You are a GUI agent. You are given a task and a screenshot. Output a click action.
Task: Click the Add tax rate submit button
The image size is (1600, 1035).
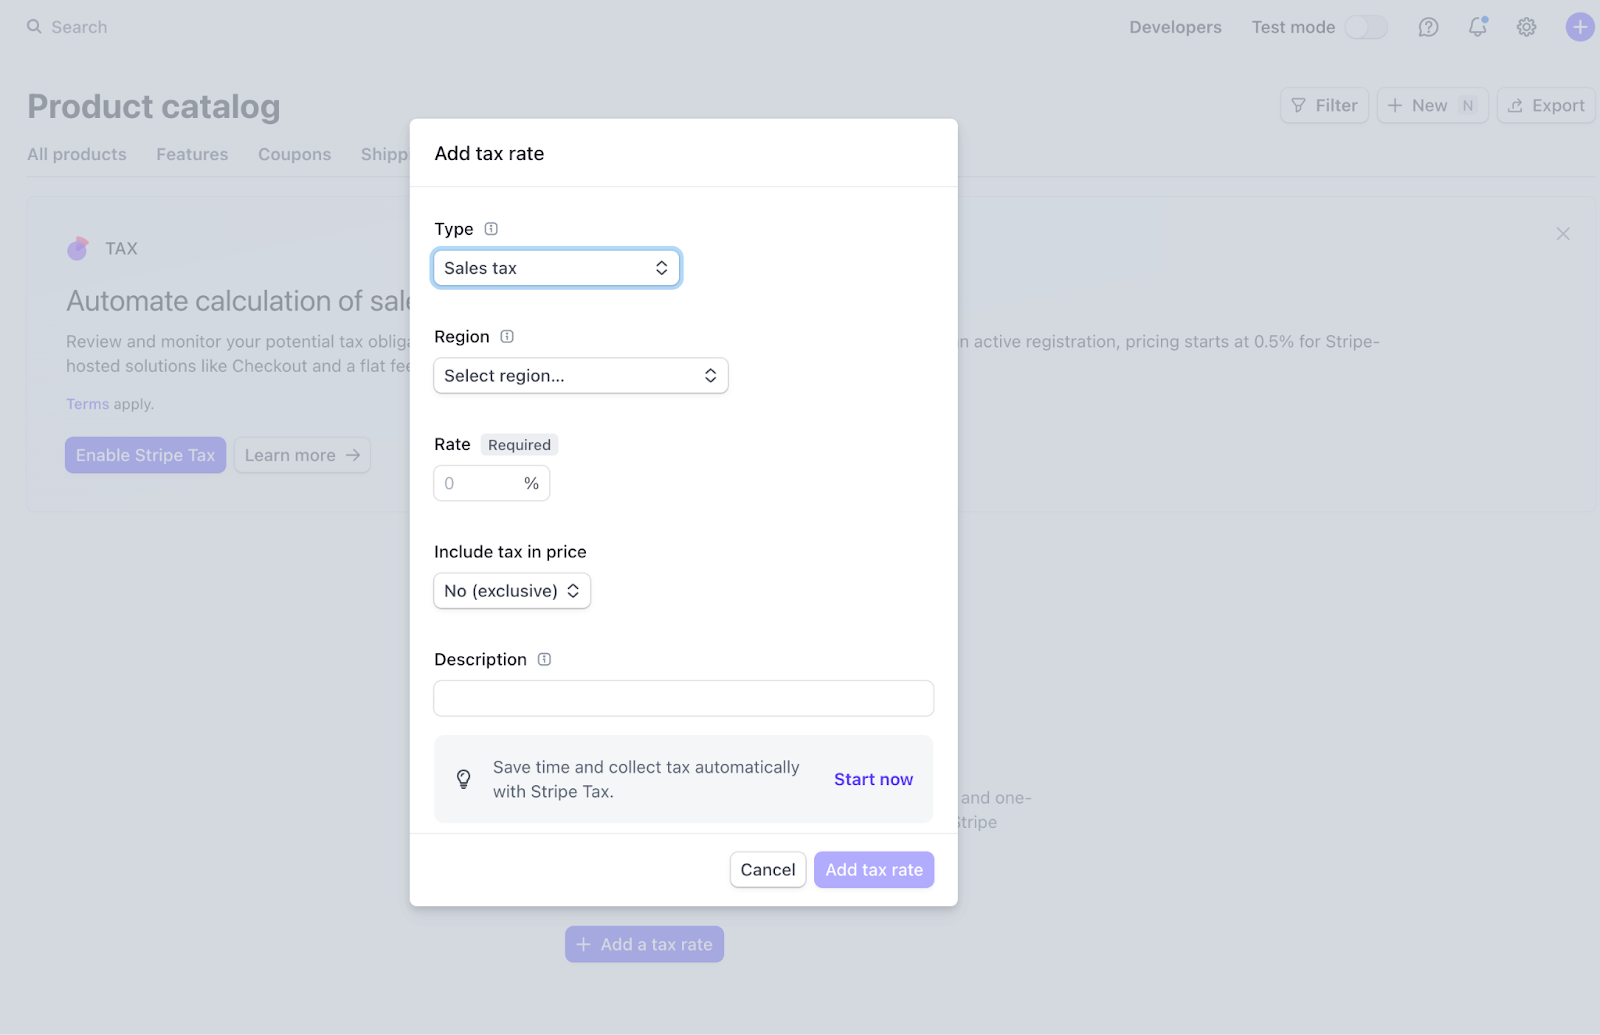(x=874, y=870)
